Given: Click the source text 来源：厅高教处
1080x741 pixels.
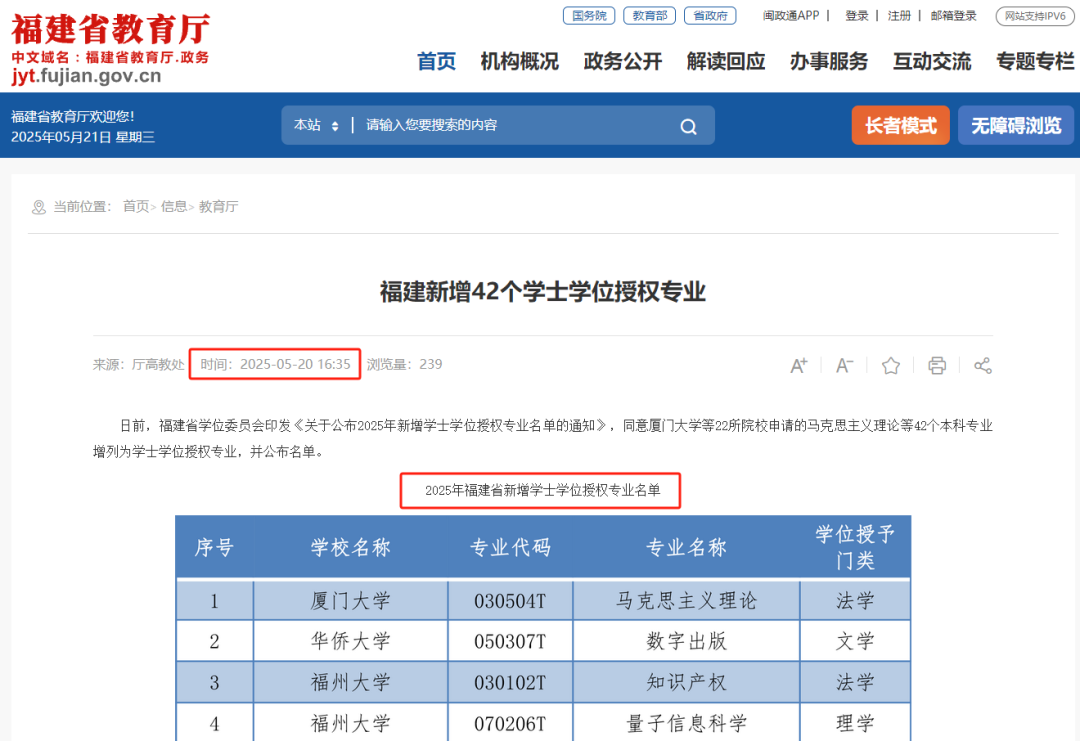Looking at the screenshot, I should 138,364.
